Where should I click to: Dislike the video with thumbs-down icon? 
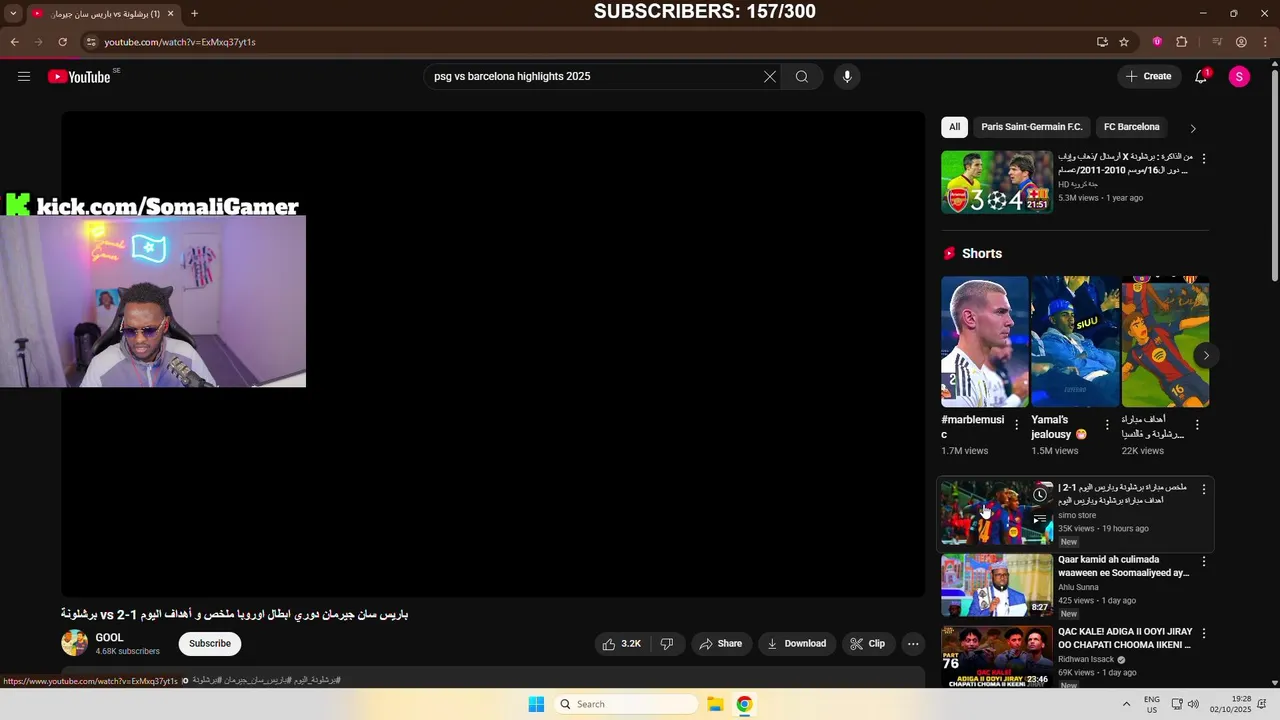pos(667,644)
